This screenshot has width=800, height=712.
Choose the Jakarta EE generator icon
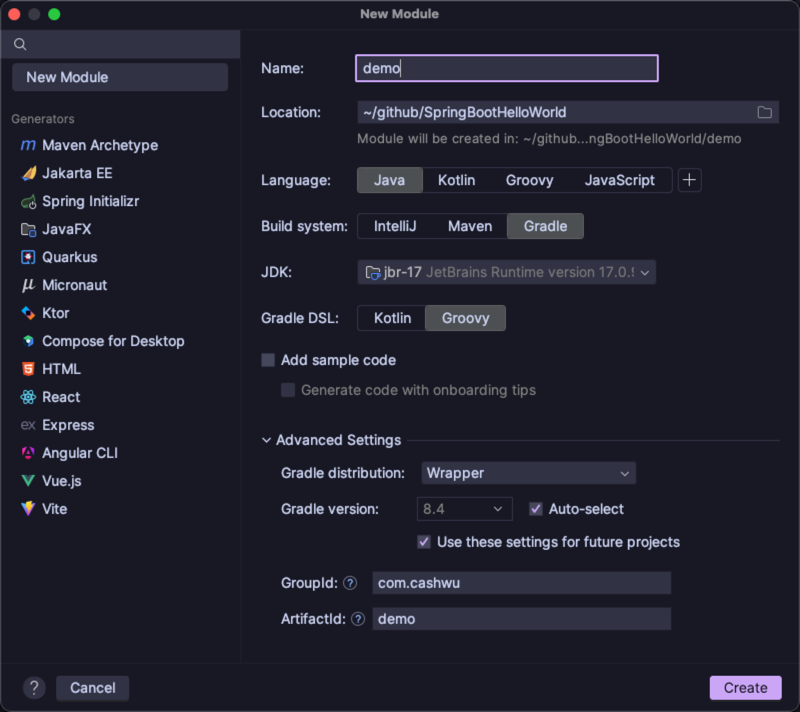29,173
